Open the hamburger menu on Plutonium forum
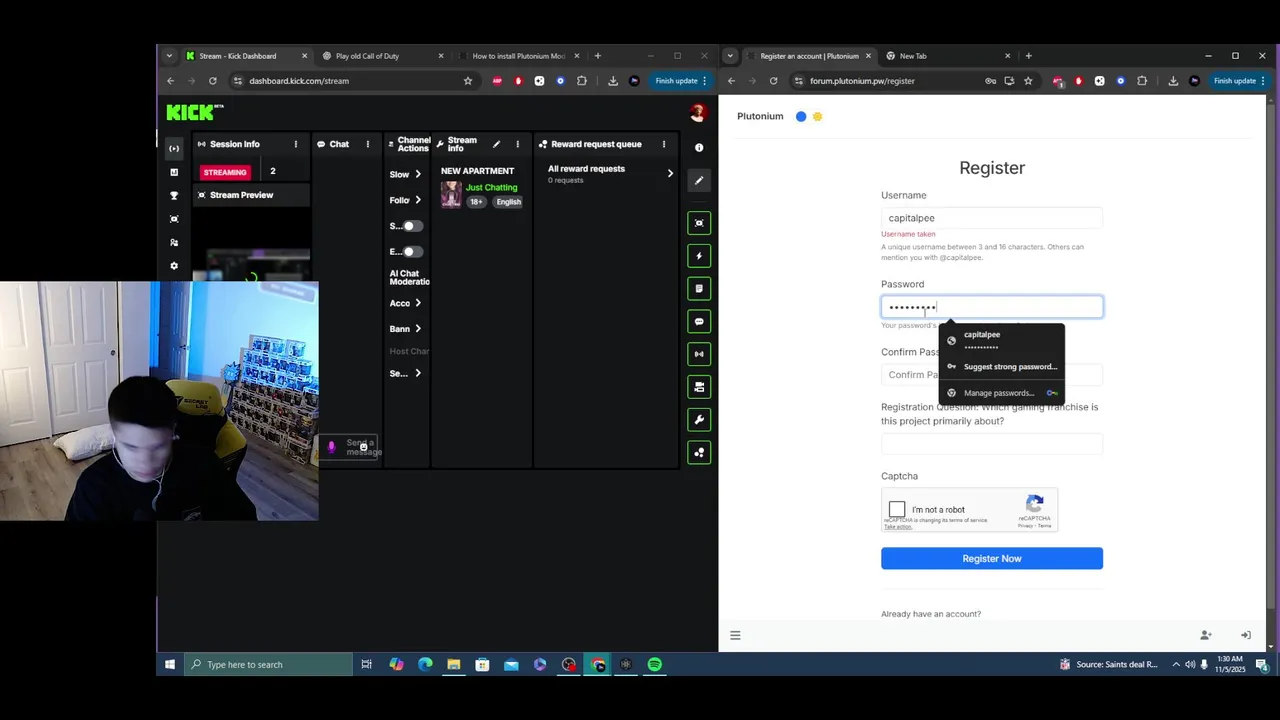 pyautogui.click(x=735, y=635)
